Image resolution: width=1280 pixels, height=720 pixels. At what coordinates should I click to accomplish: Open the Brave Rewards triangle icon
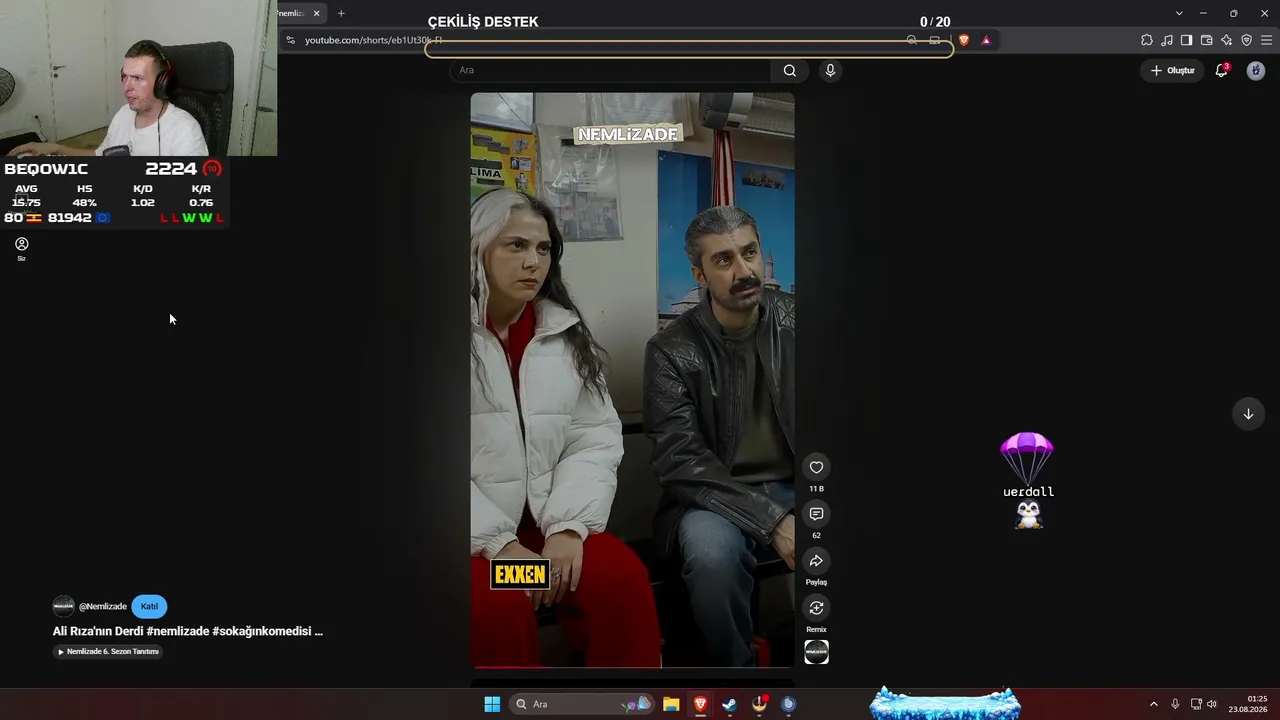pyautogui.click(x=986, y=40)
